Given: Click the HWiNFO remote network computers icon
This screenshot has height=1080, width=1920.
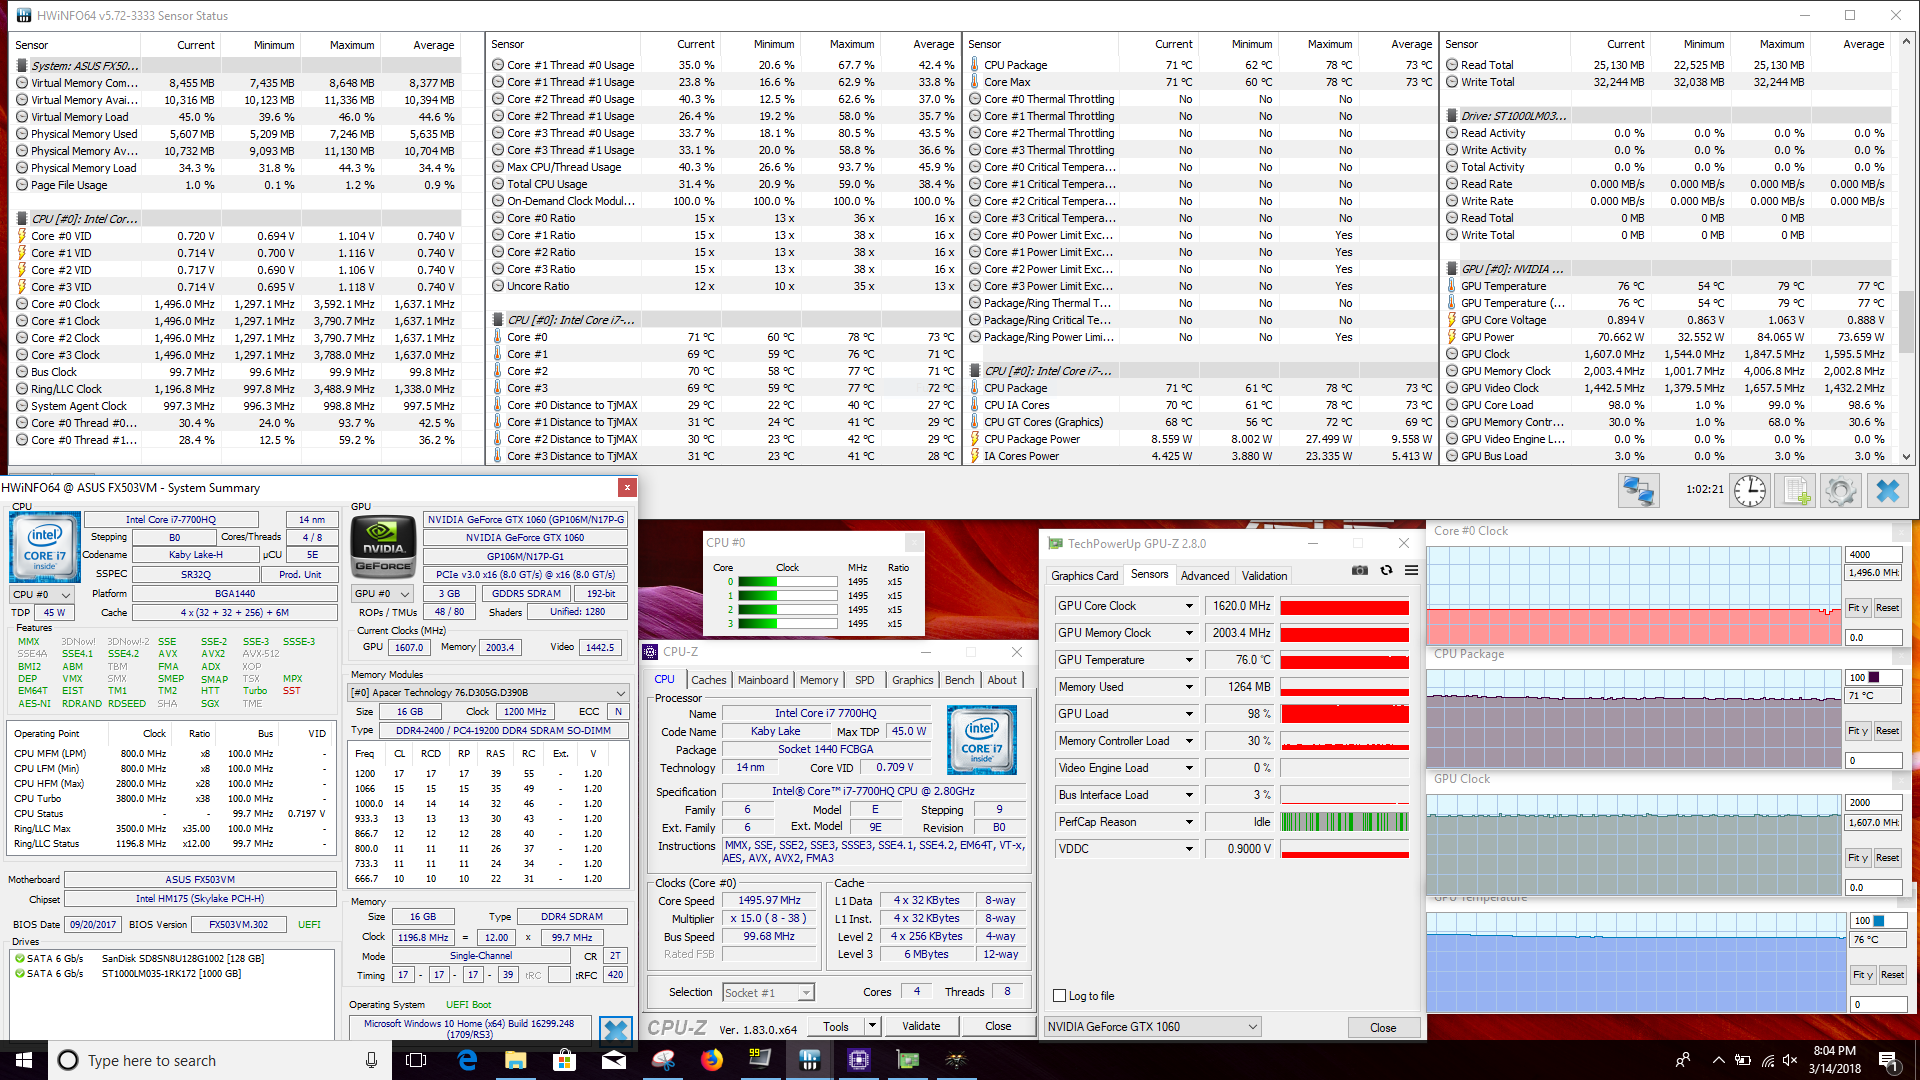Looking at the screenshot, I should [1639, 490].
